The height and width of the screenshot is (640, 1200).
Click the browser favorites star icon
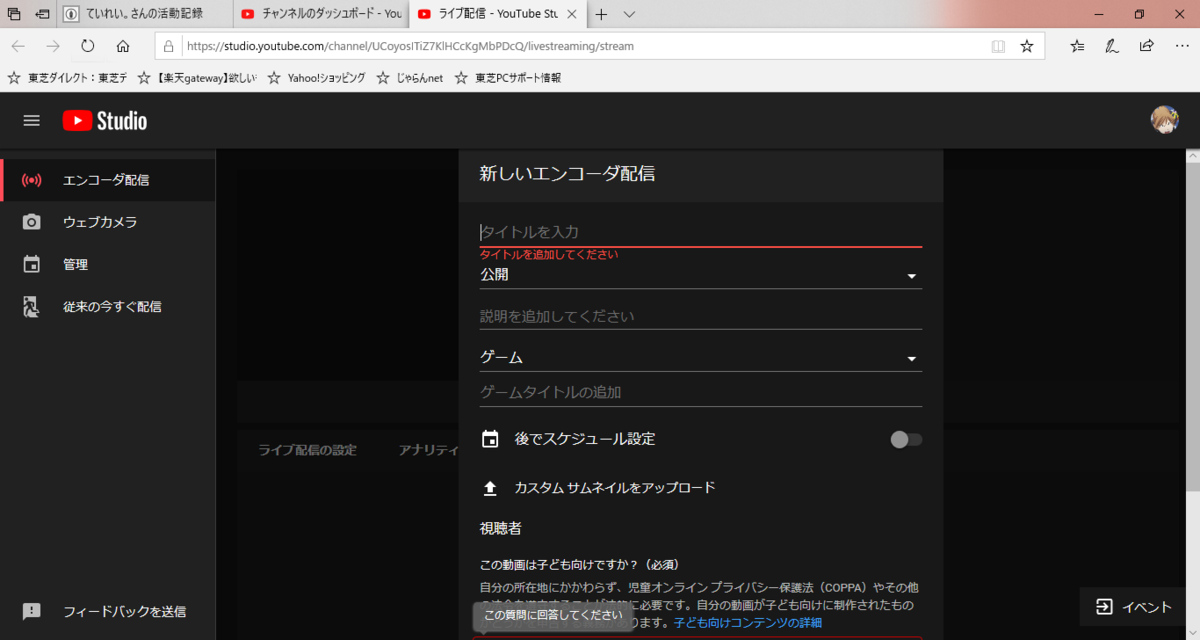coord(1027,45)
